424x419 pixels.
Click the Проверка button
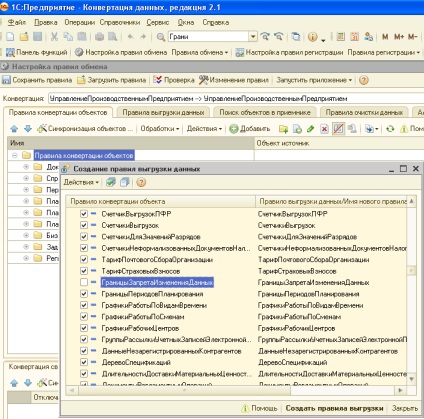pos(174,80)
